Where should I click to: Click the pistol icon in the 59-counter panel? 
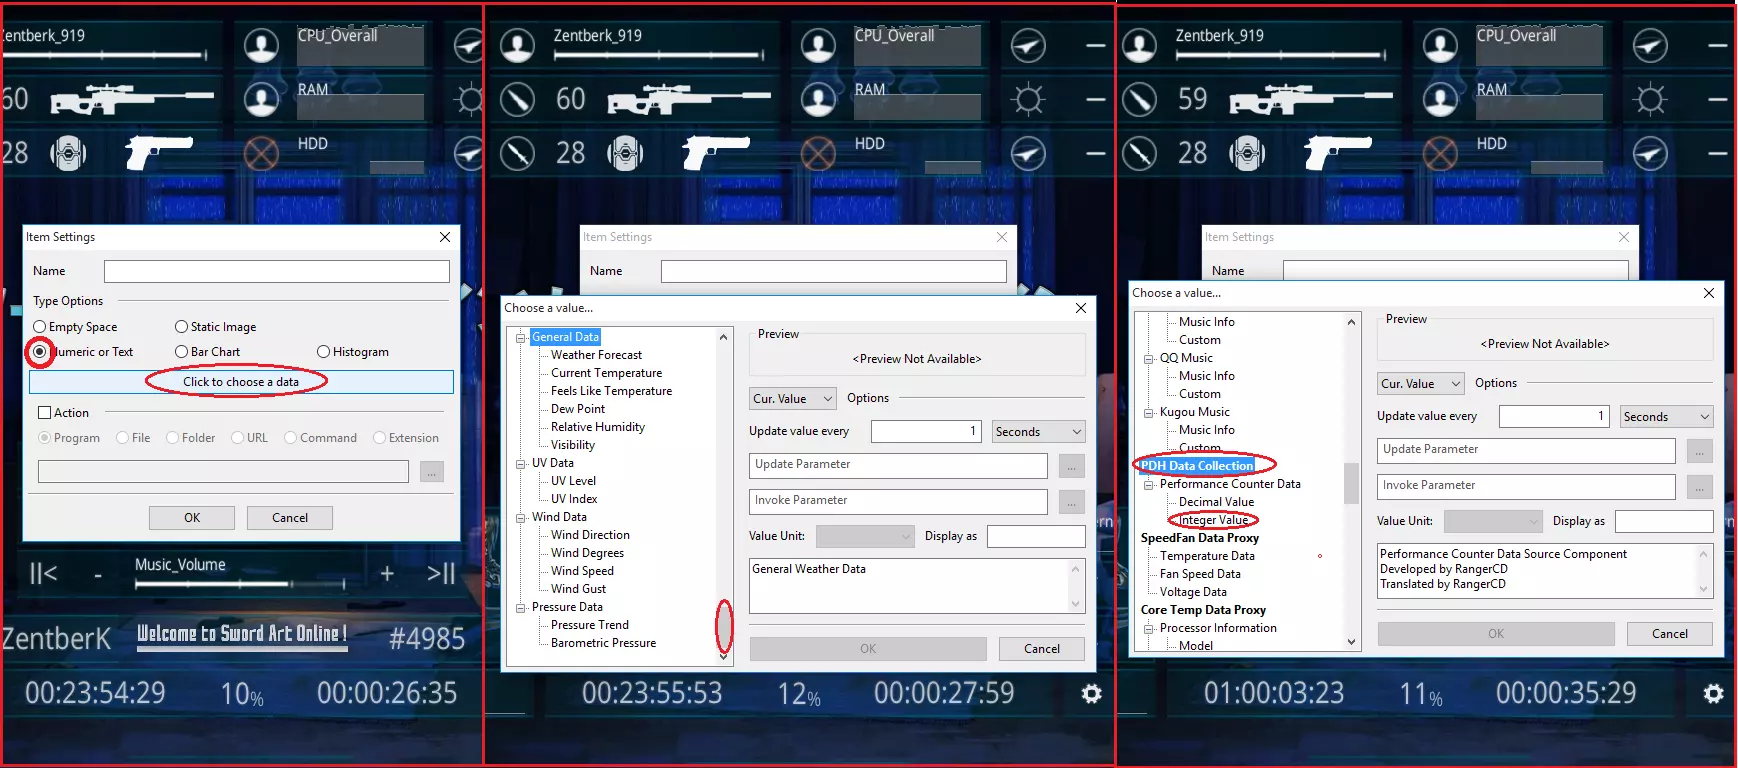click(x=1338, y=153)
